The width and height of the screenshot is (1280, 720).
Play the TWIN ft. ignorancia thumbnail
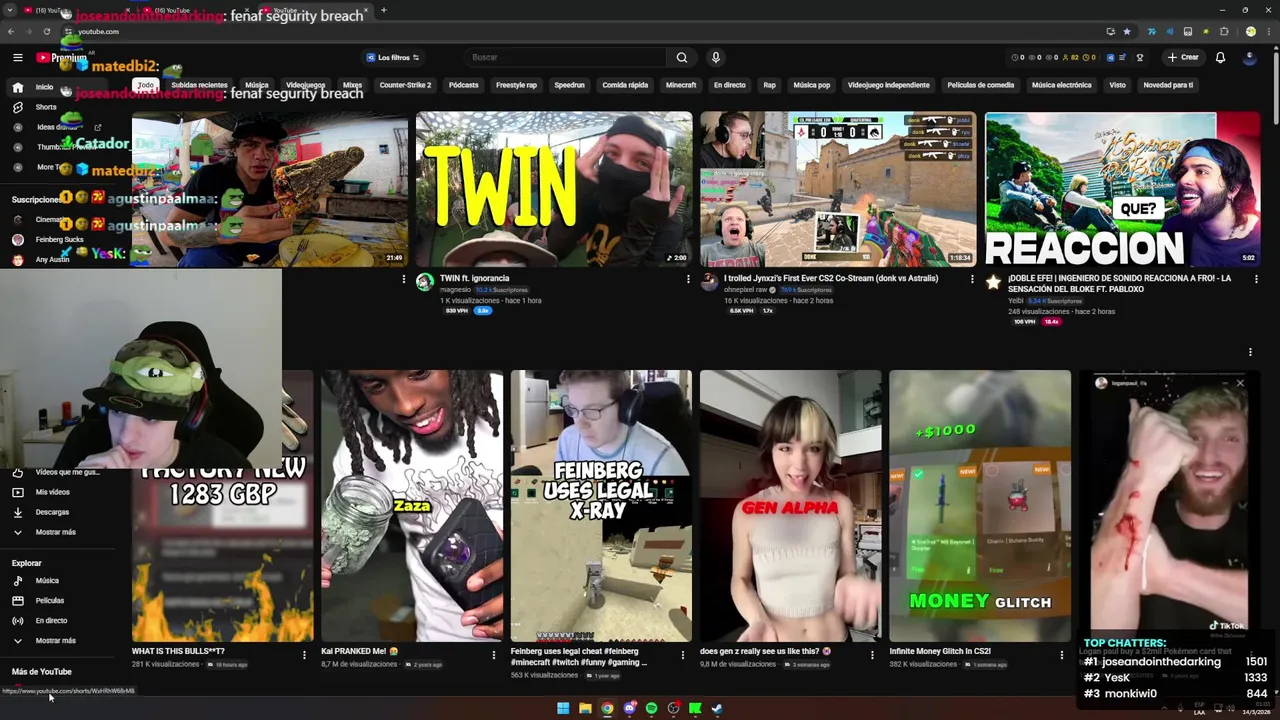pos(554,189)
